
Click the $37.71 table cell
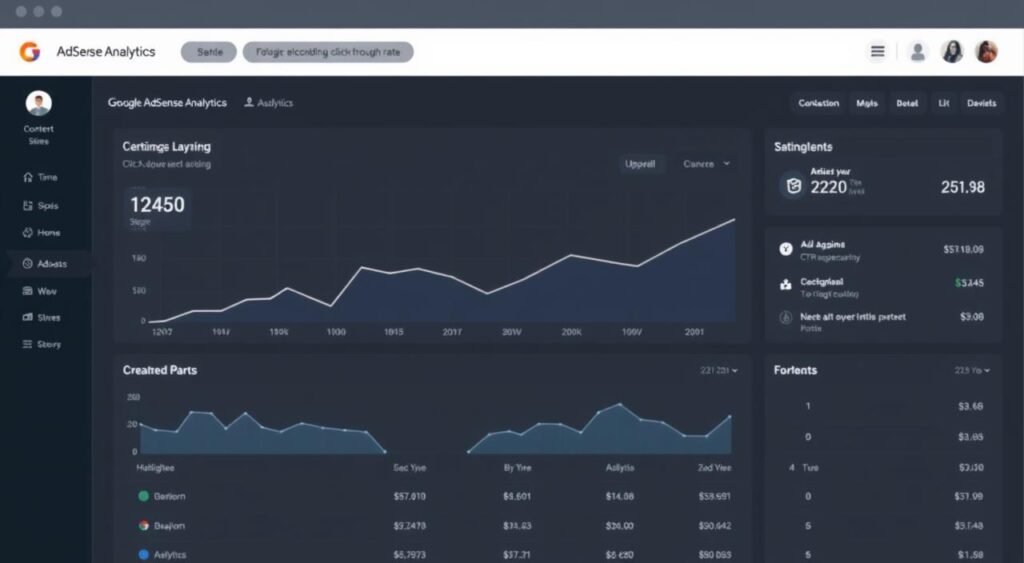point(517,555)
